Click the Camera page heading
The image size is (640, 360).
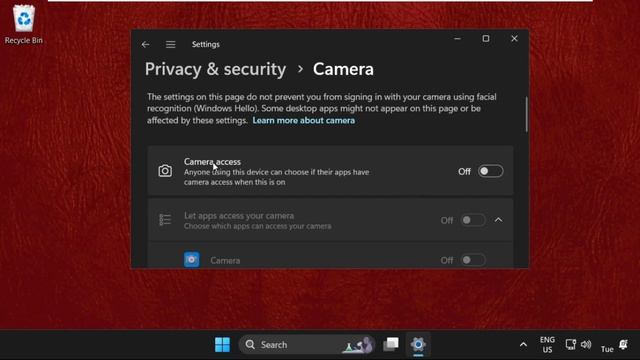(x=343, y=69)
